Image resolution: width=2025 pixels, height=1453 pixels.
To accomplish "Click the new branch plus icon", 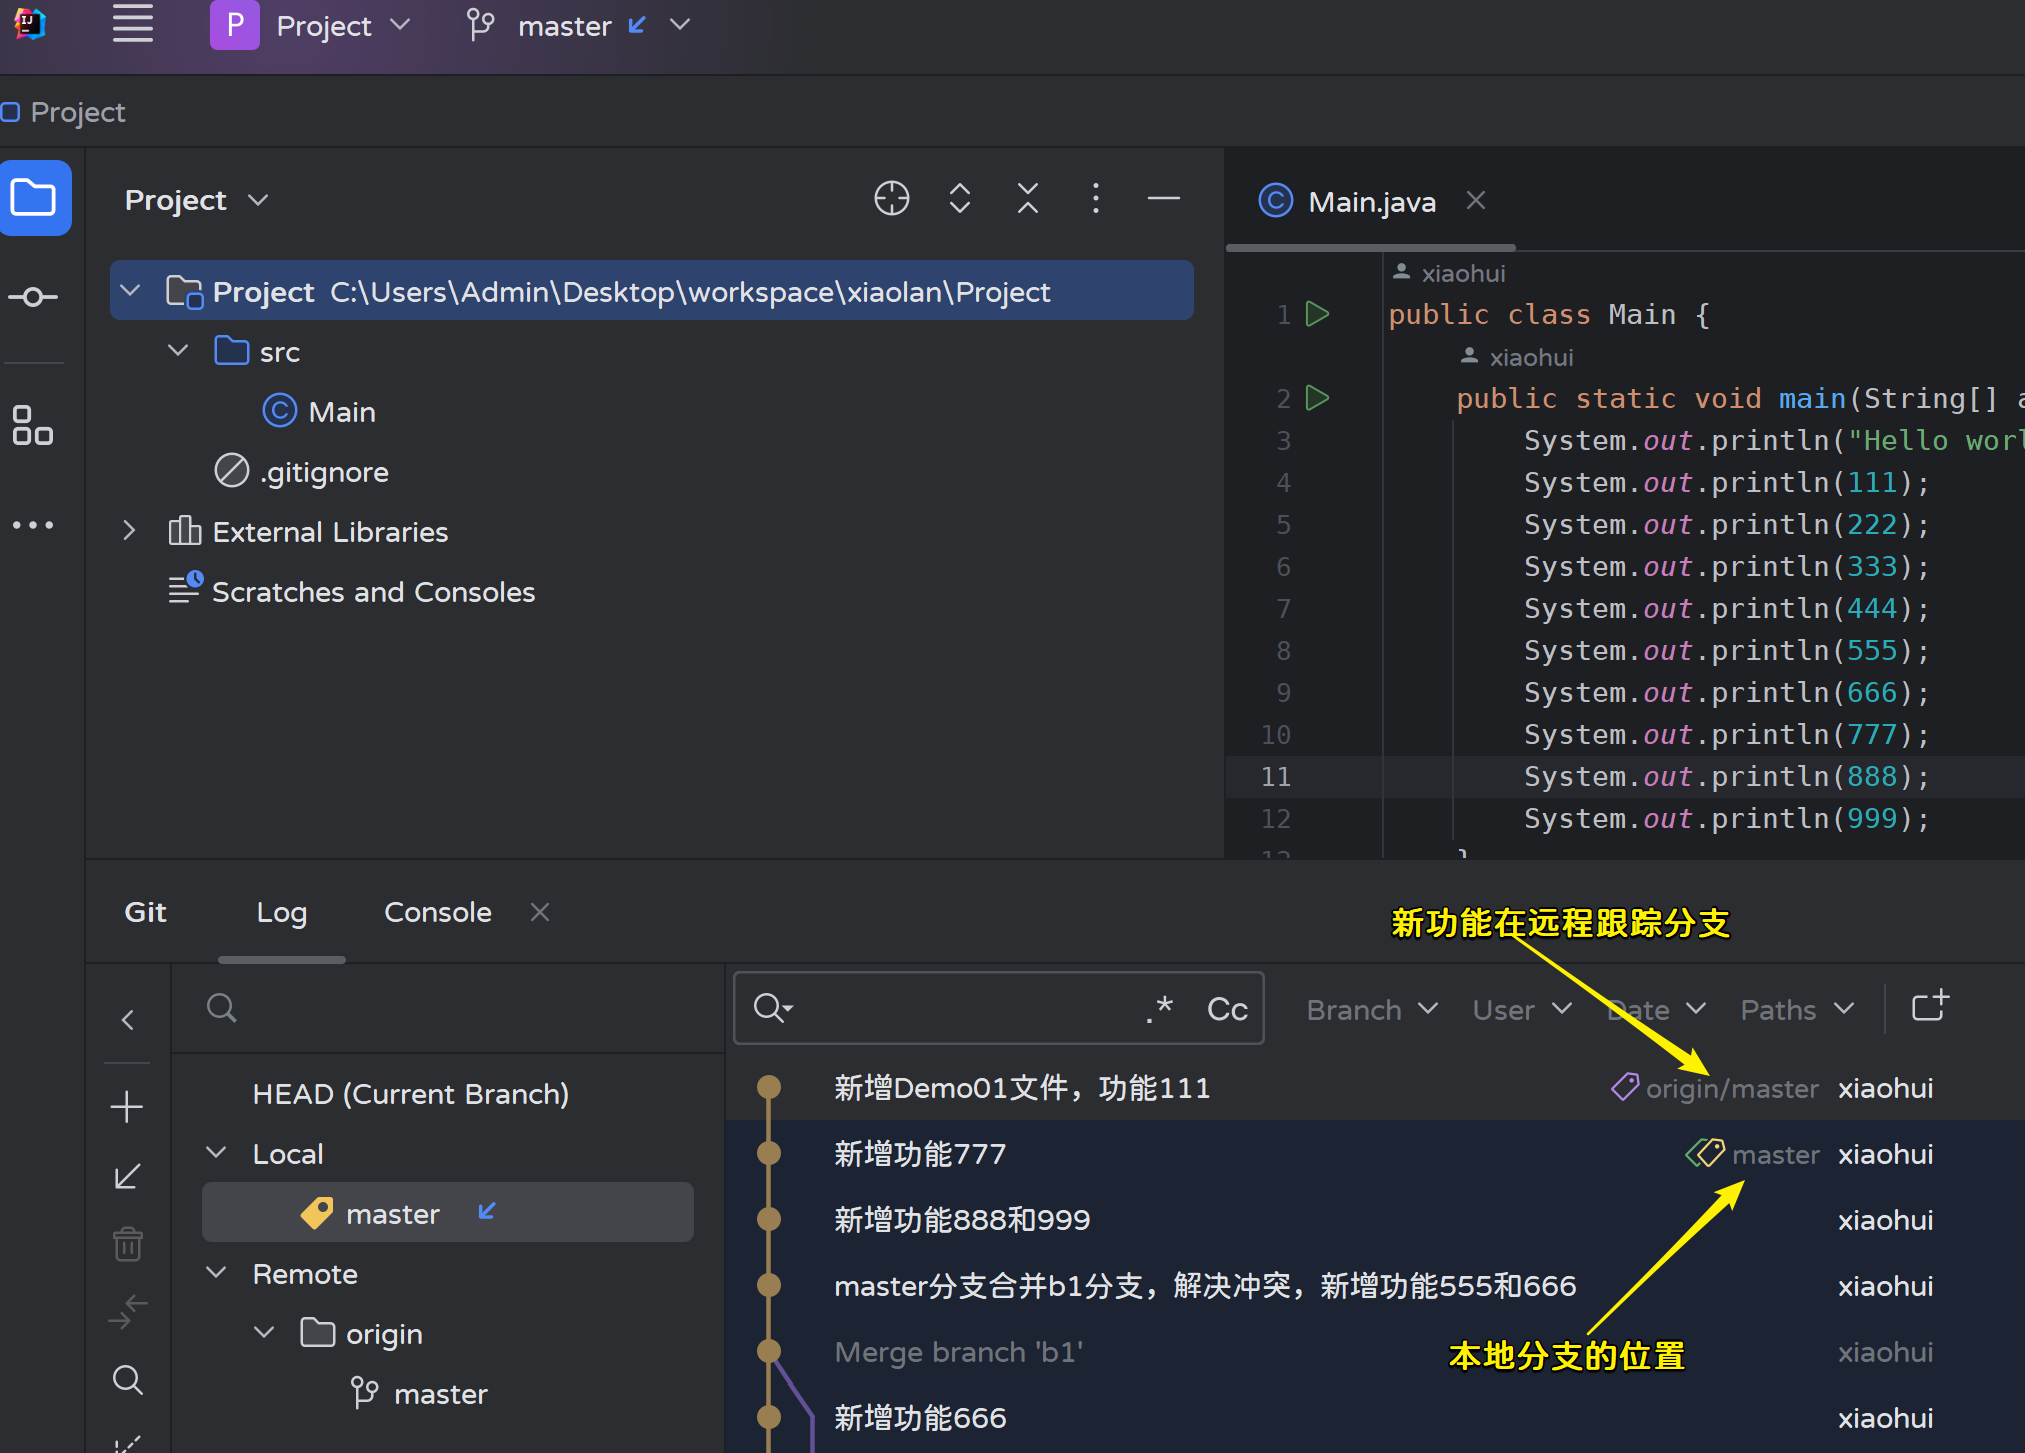I will (127, 1107).
